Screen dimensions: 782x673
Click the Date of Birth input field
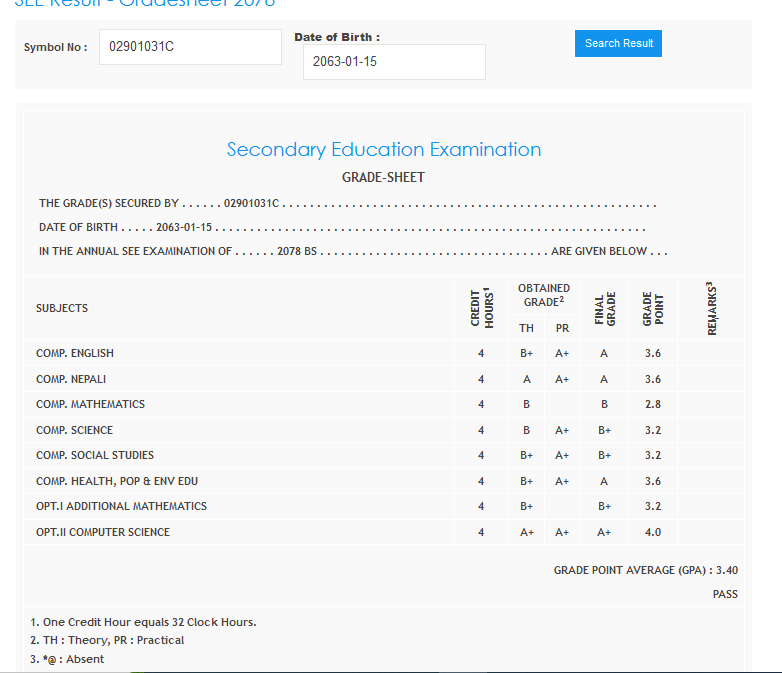[394, 62]
